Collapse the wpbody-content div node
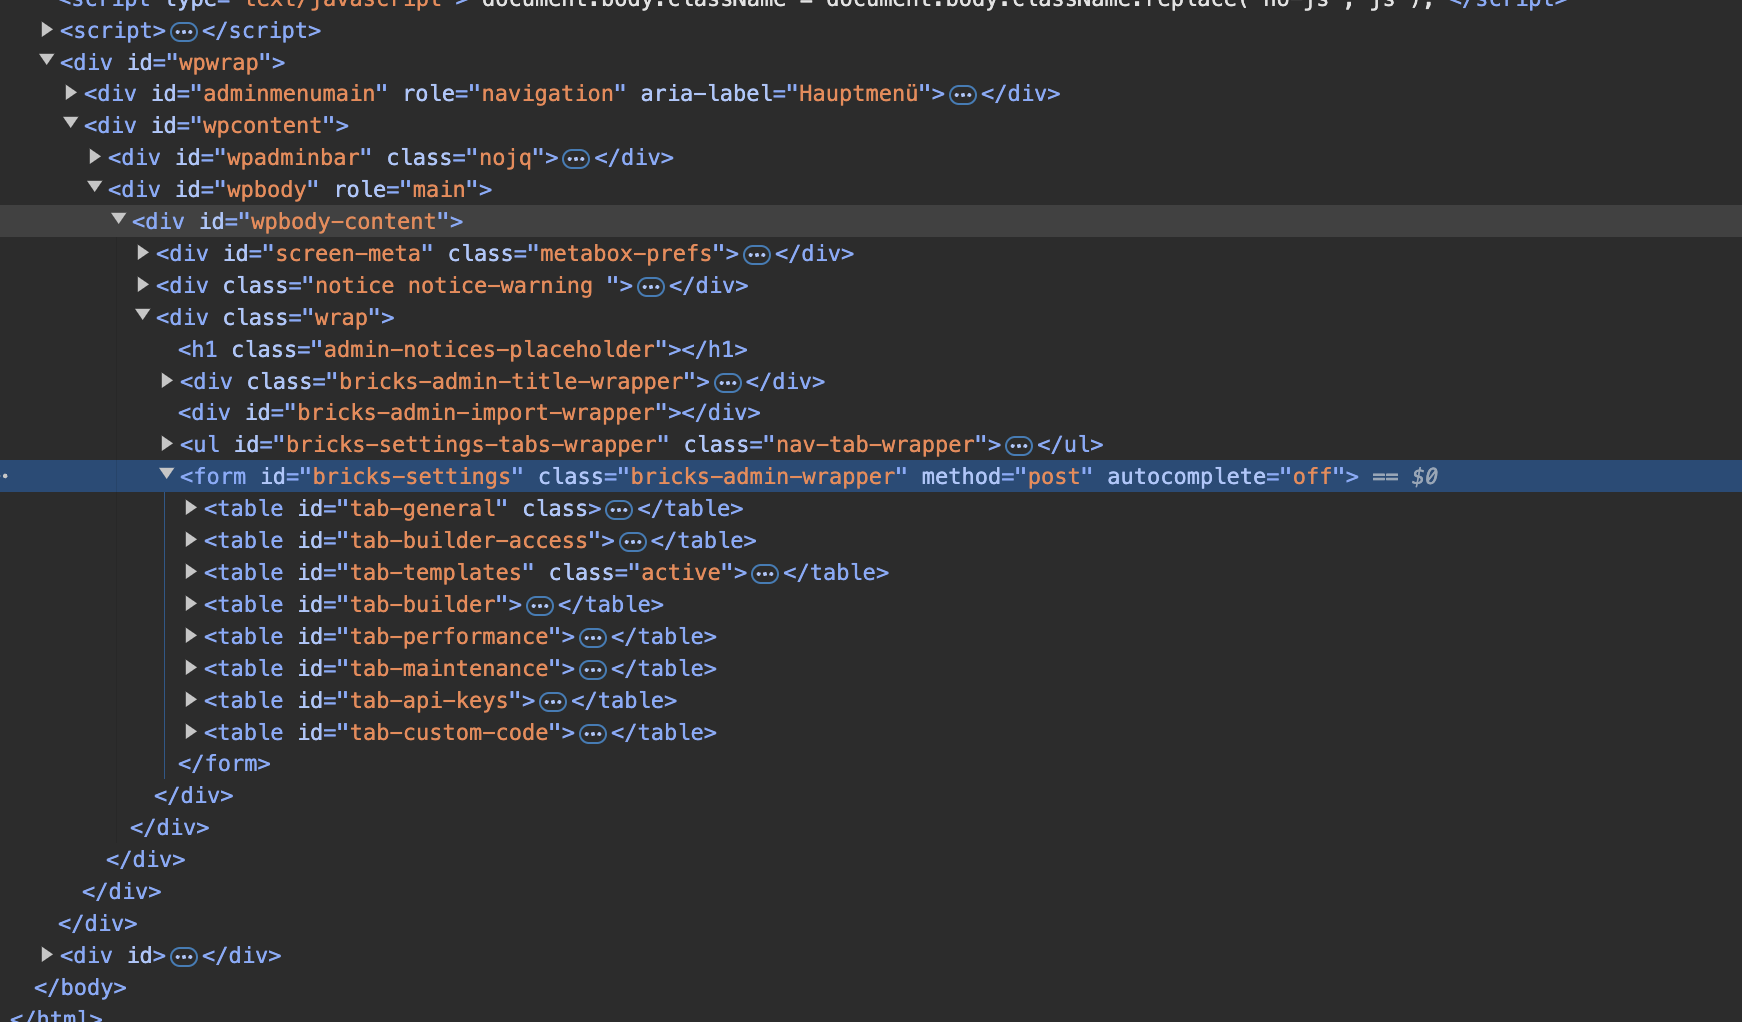Viewport: 1742px width, 1022px height. coord(118,220)
